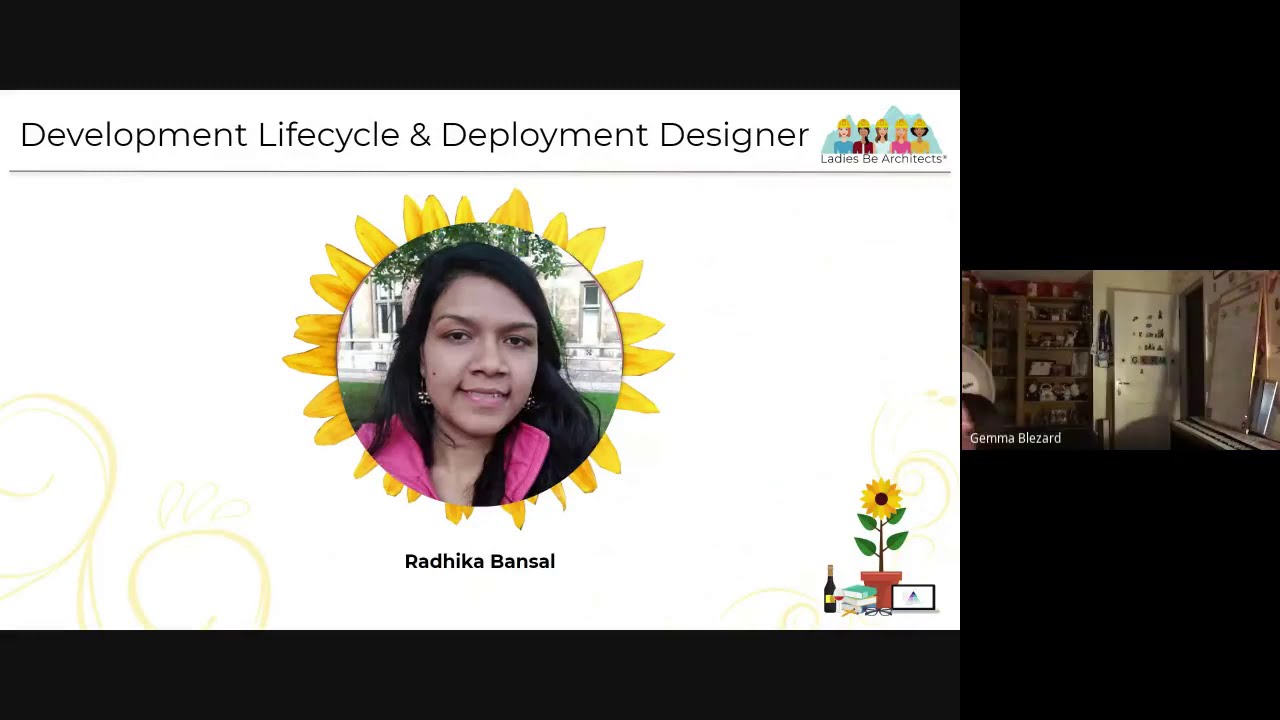
Task: Click the yellow sunflower head above the pot
Action: [x=881, y=499]
